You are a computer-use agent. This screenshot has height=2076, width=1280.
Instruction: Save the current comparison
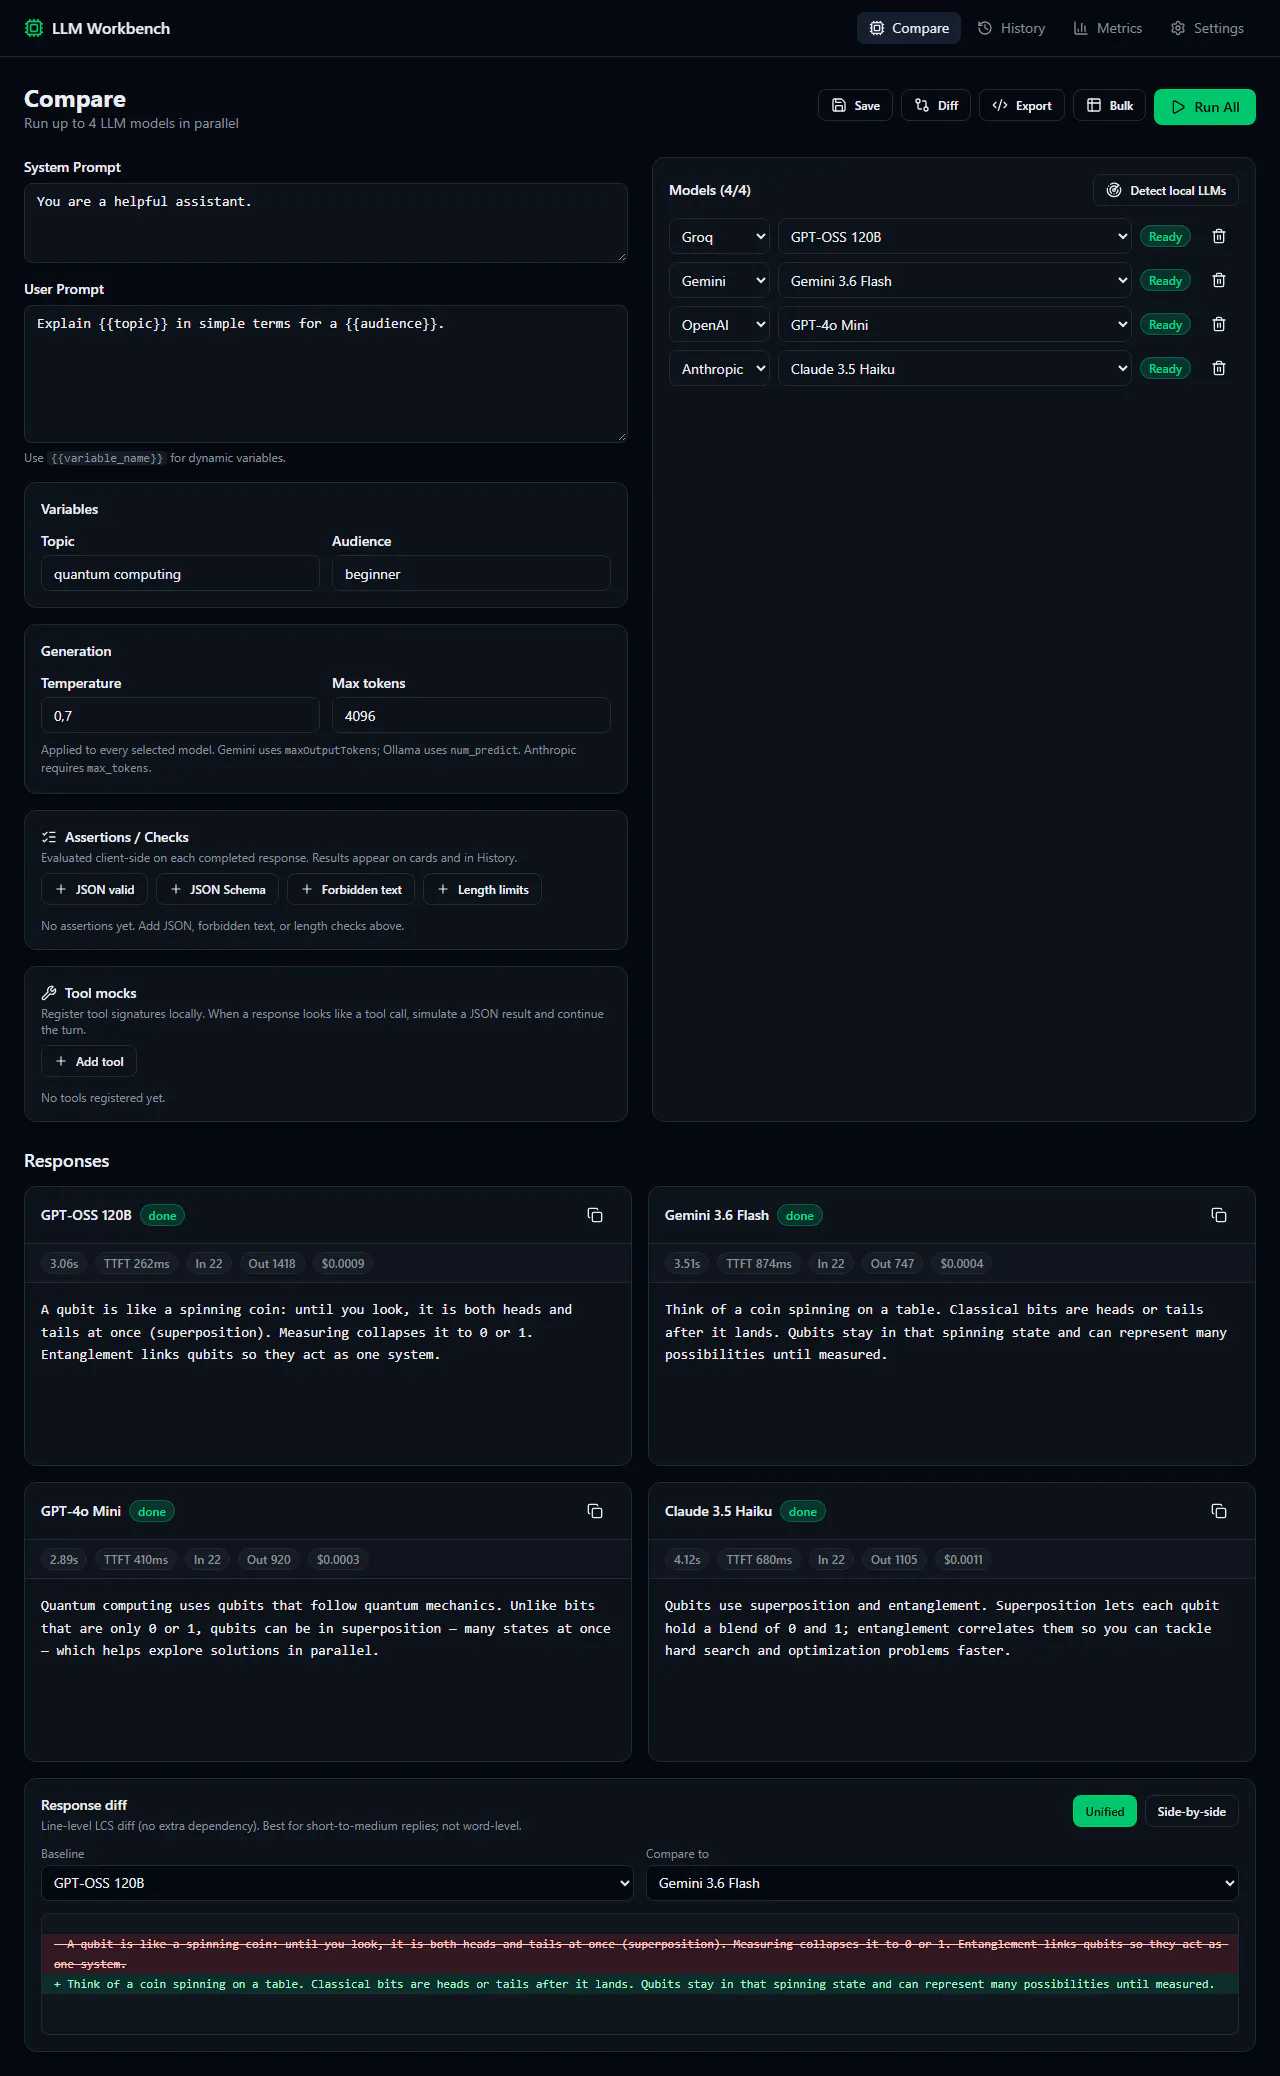click(x=855, y=106)
